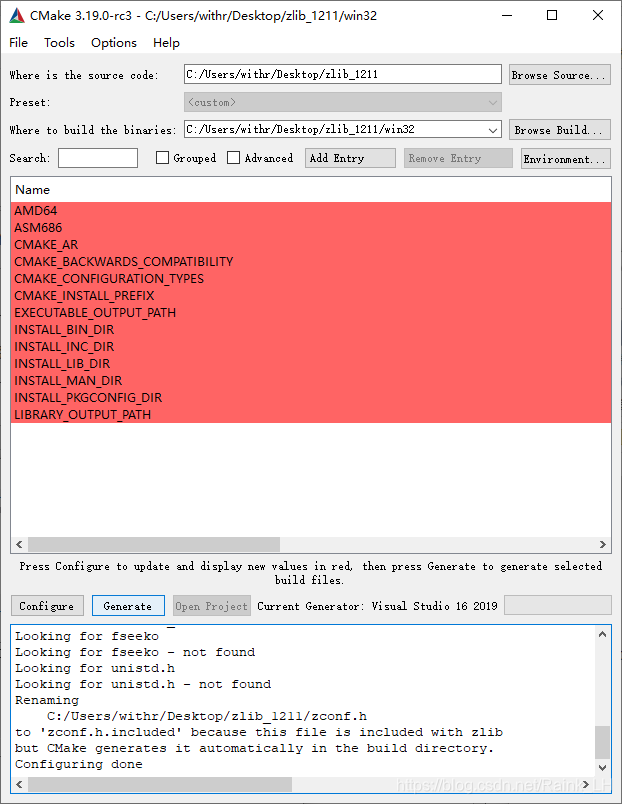Click the 'Renaming' log line
Screen dimensions: 622x804
coord(47,700)
